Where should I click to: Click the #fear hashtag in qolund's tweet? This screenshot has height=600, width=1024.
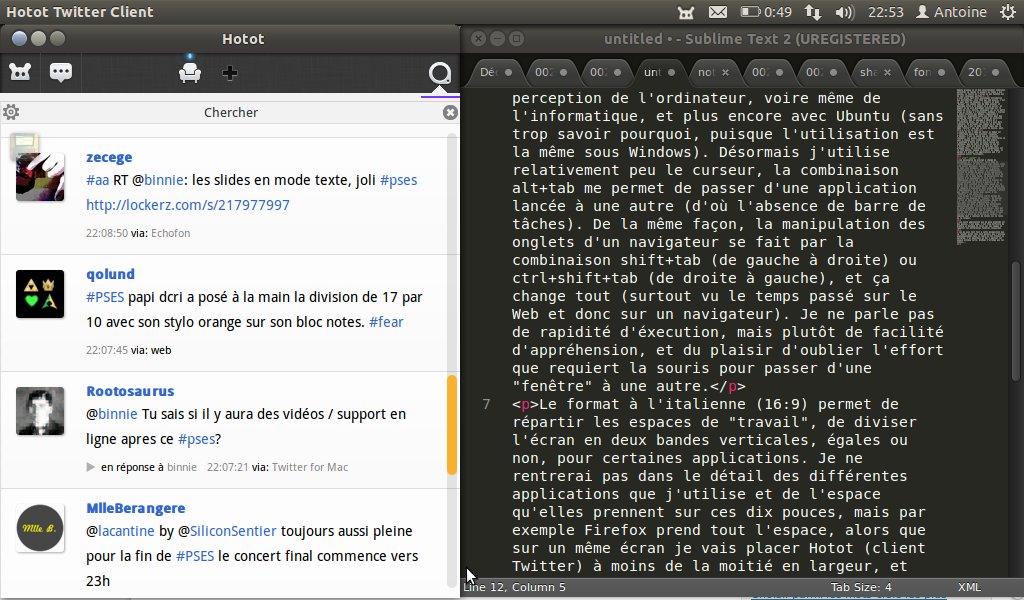[386, 322]
